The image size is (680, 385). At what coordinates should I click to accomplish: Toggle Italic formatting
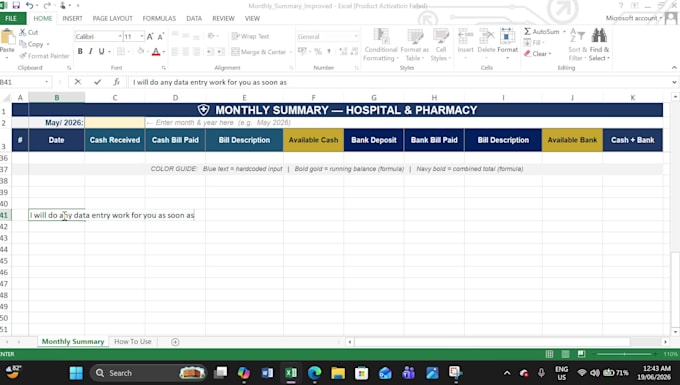coord(91,52)
